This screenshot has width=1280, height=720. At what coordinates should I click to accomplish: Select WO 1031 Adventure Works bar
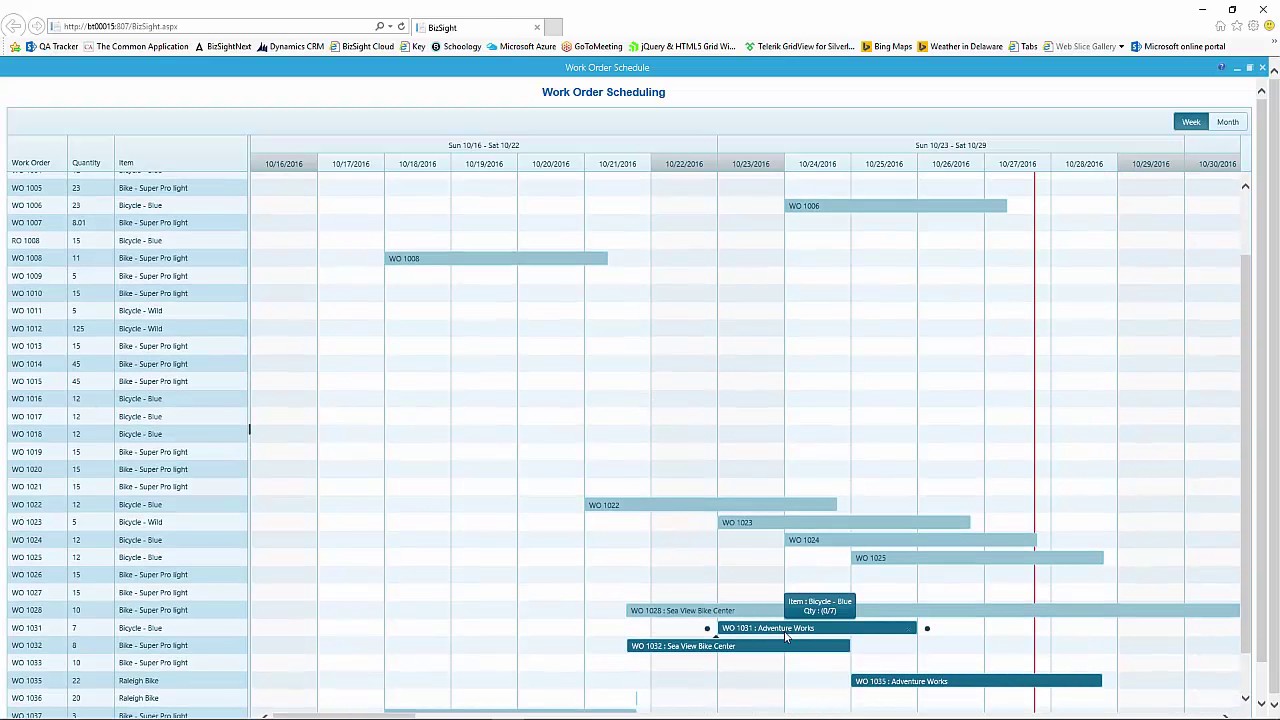817,628
